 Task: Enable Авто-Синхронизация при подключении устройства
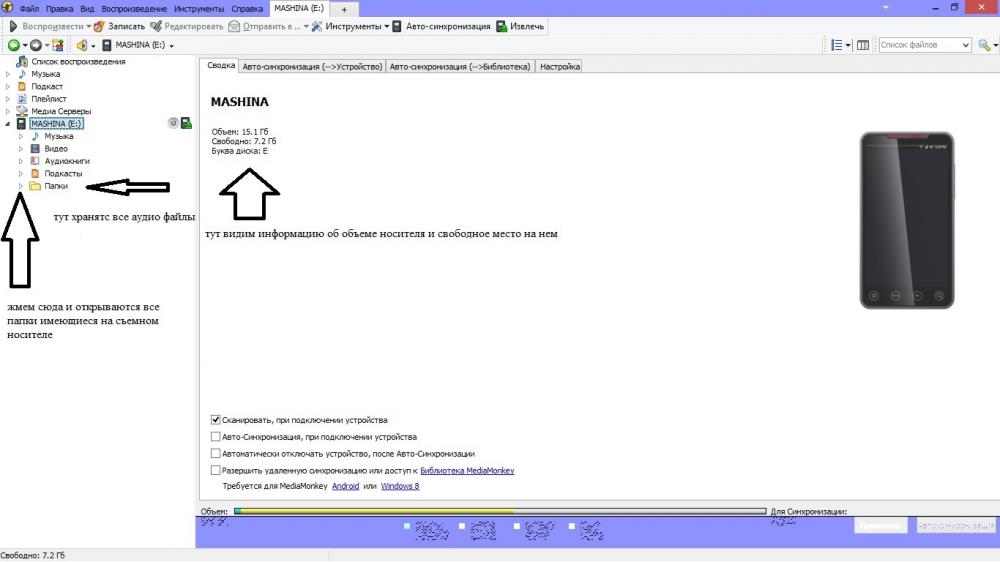(216, 437)
